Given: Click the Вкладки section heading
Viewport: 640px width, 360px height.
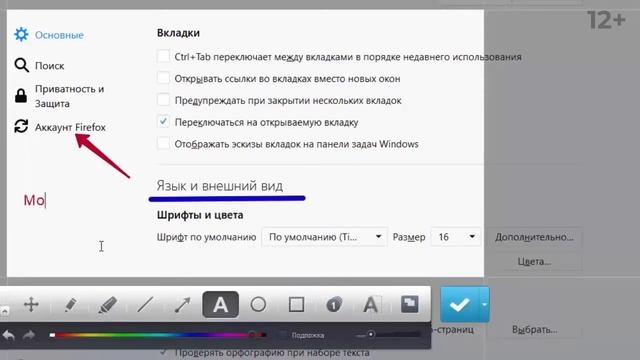Looking at the screenshot, I should pos(178,33).
